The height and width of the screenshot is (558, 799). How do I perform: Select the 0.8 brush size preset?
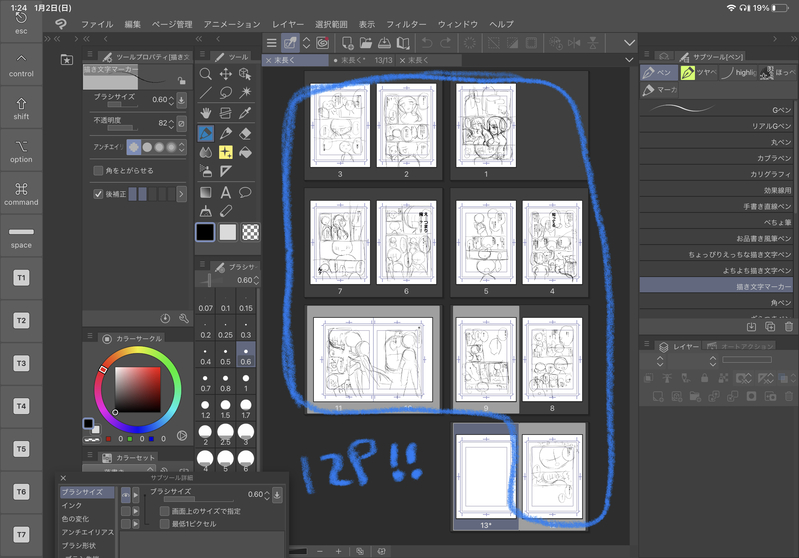225,382
